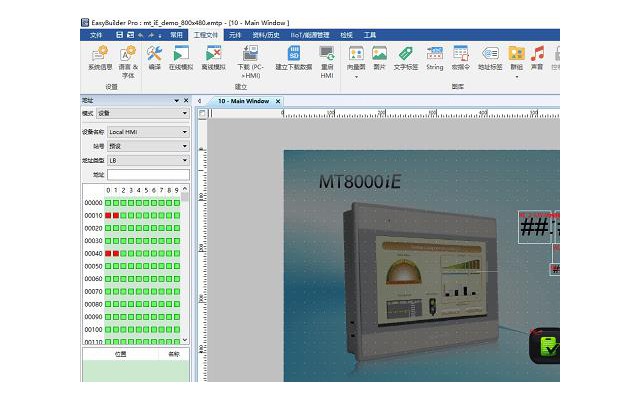Select the 10 - Main Window document tab
Image resolution: width=640 pixels, height=400 pixels.
[x=243, y=101]
